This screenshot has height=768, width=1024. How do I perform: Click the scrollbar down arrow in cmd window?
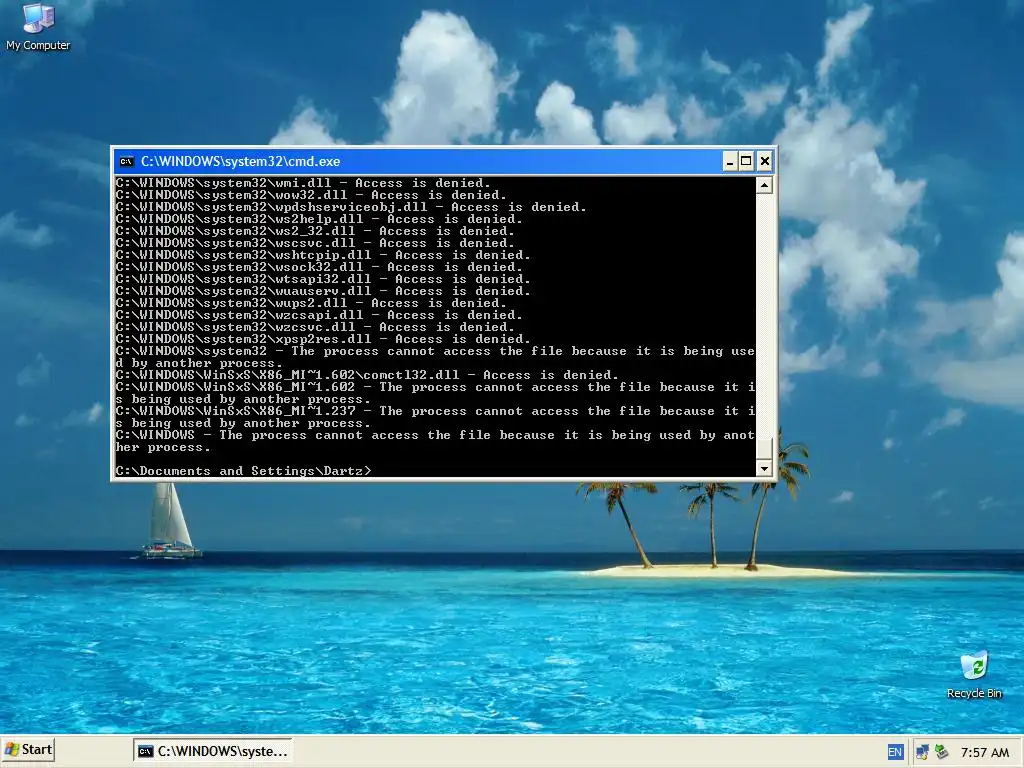pos(764,468)
